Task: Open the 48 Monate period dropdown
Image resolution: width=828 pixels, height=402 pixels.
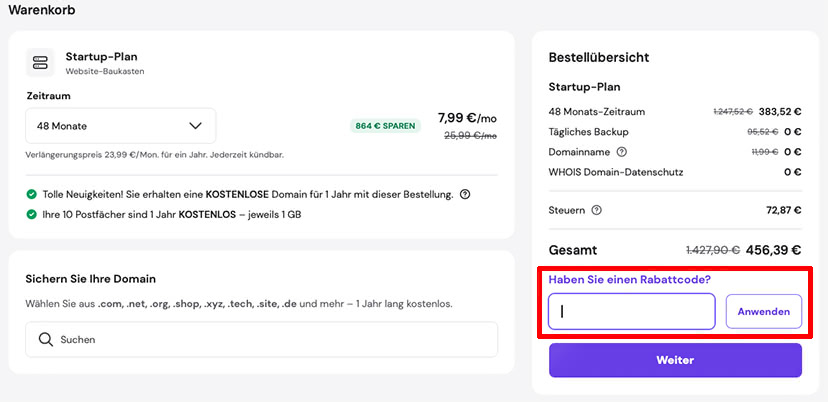Action: click(120, 126)
